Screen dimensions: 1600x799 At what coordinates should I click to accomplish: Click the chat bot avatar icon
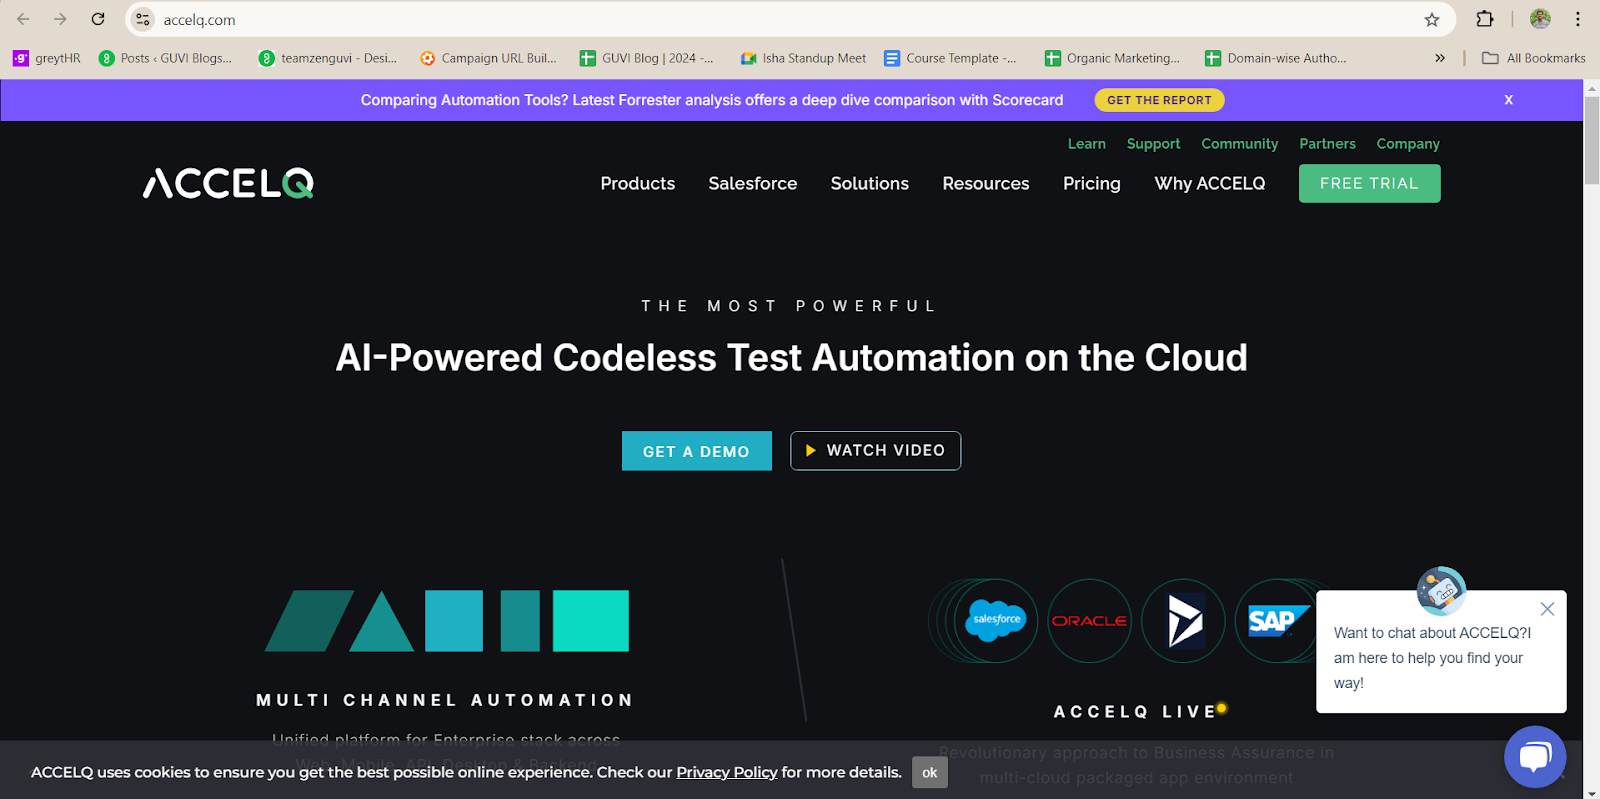click(1441, 592)
